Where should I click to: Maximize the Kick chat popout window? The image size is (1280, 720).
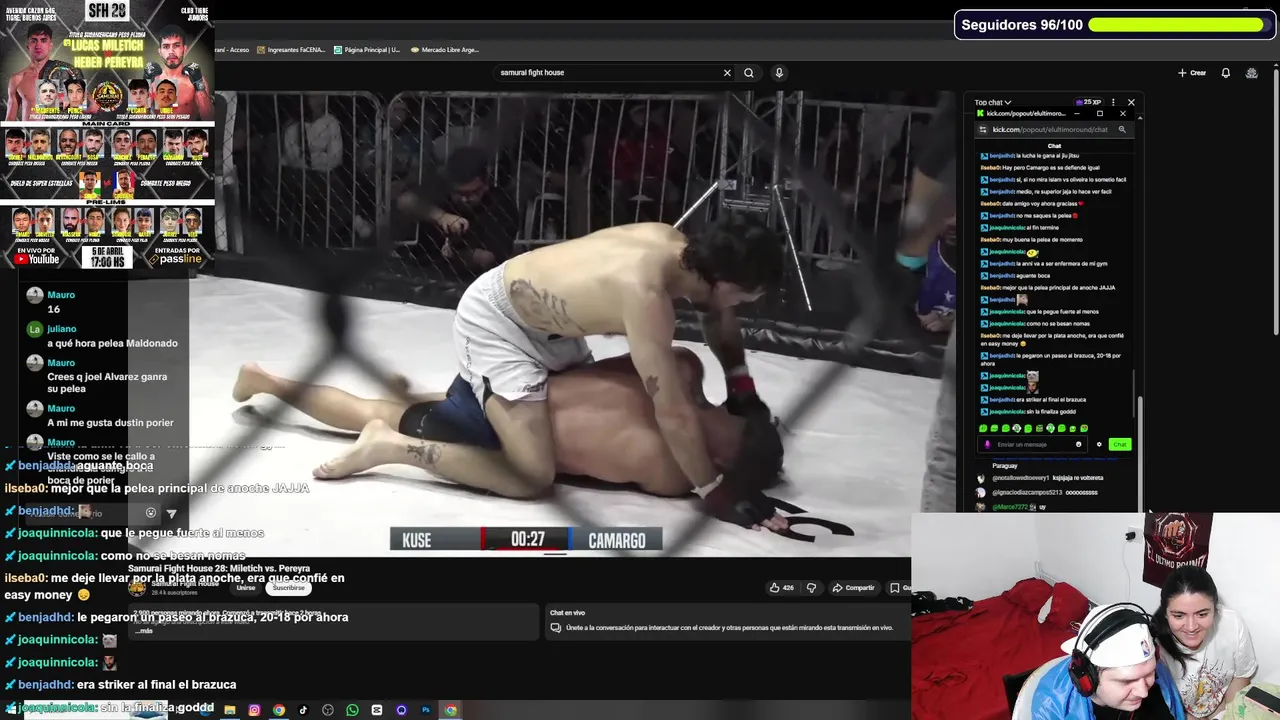click(x=1100, y=114)
